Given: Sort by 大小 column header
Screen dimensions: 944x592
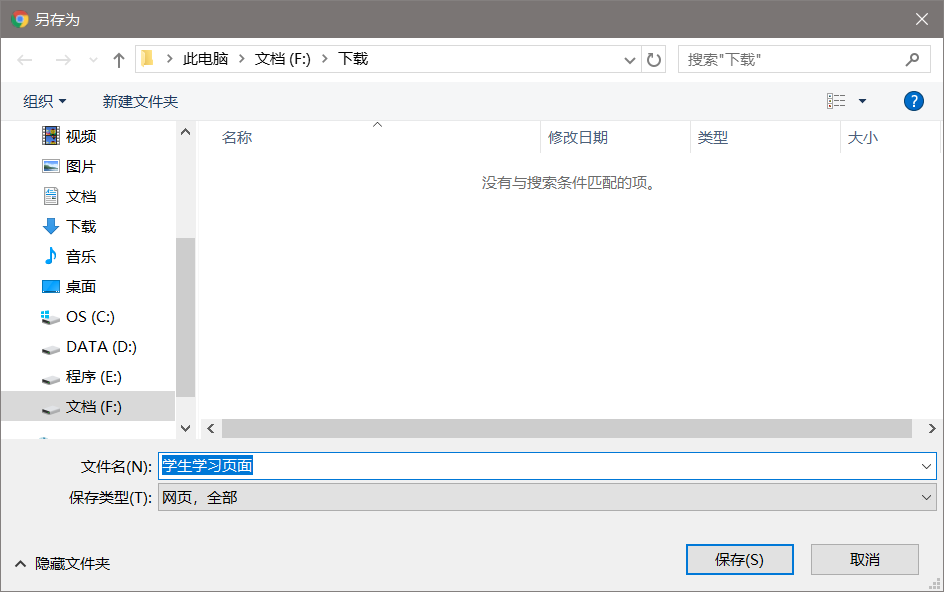Looking at the screenshot, I should pyautogui.click(x=862, y=137).
